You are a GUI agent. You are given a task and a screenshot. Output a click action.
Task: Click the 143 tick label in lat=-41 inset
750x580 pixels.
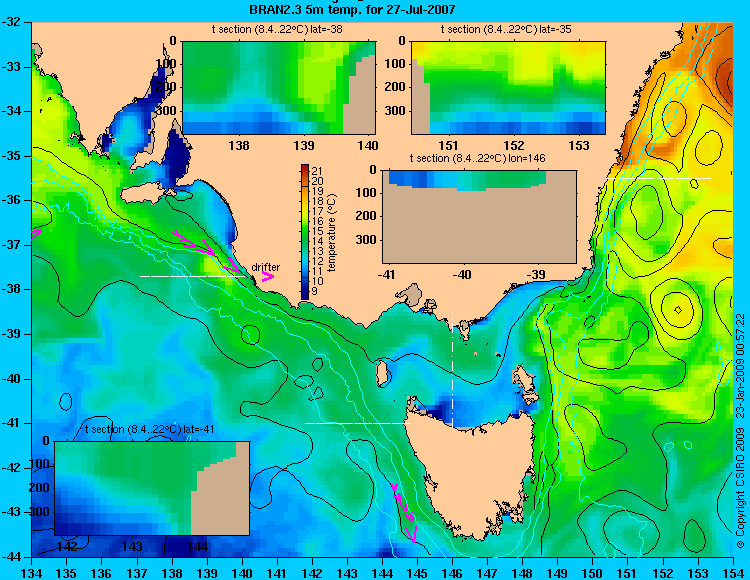click(x=132, y=546)
